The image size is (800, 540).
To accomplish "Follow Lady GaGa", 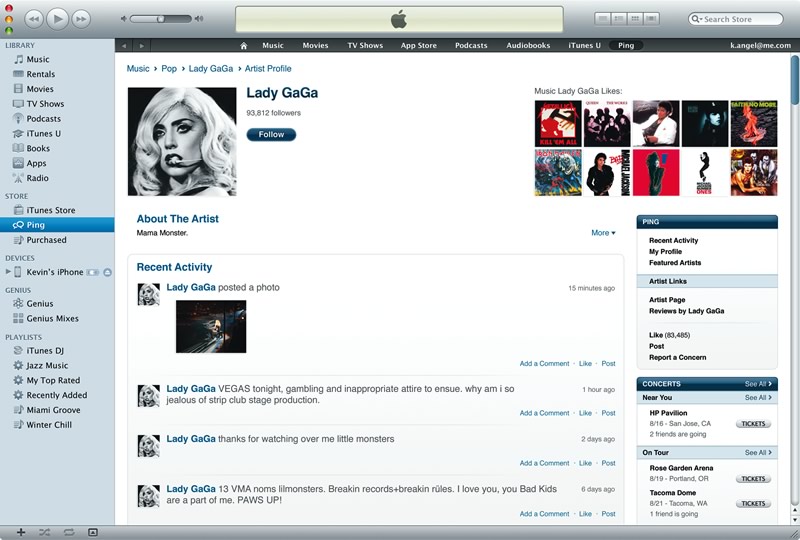I will (x=271, y=134).
